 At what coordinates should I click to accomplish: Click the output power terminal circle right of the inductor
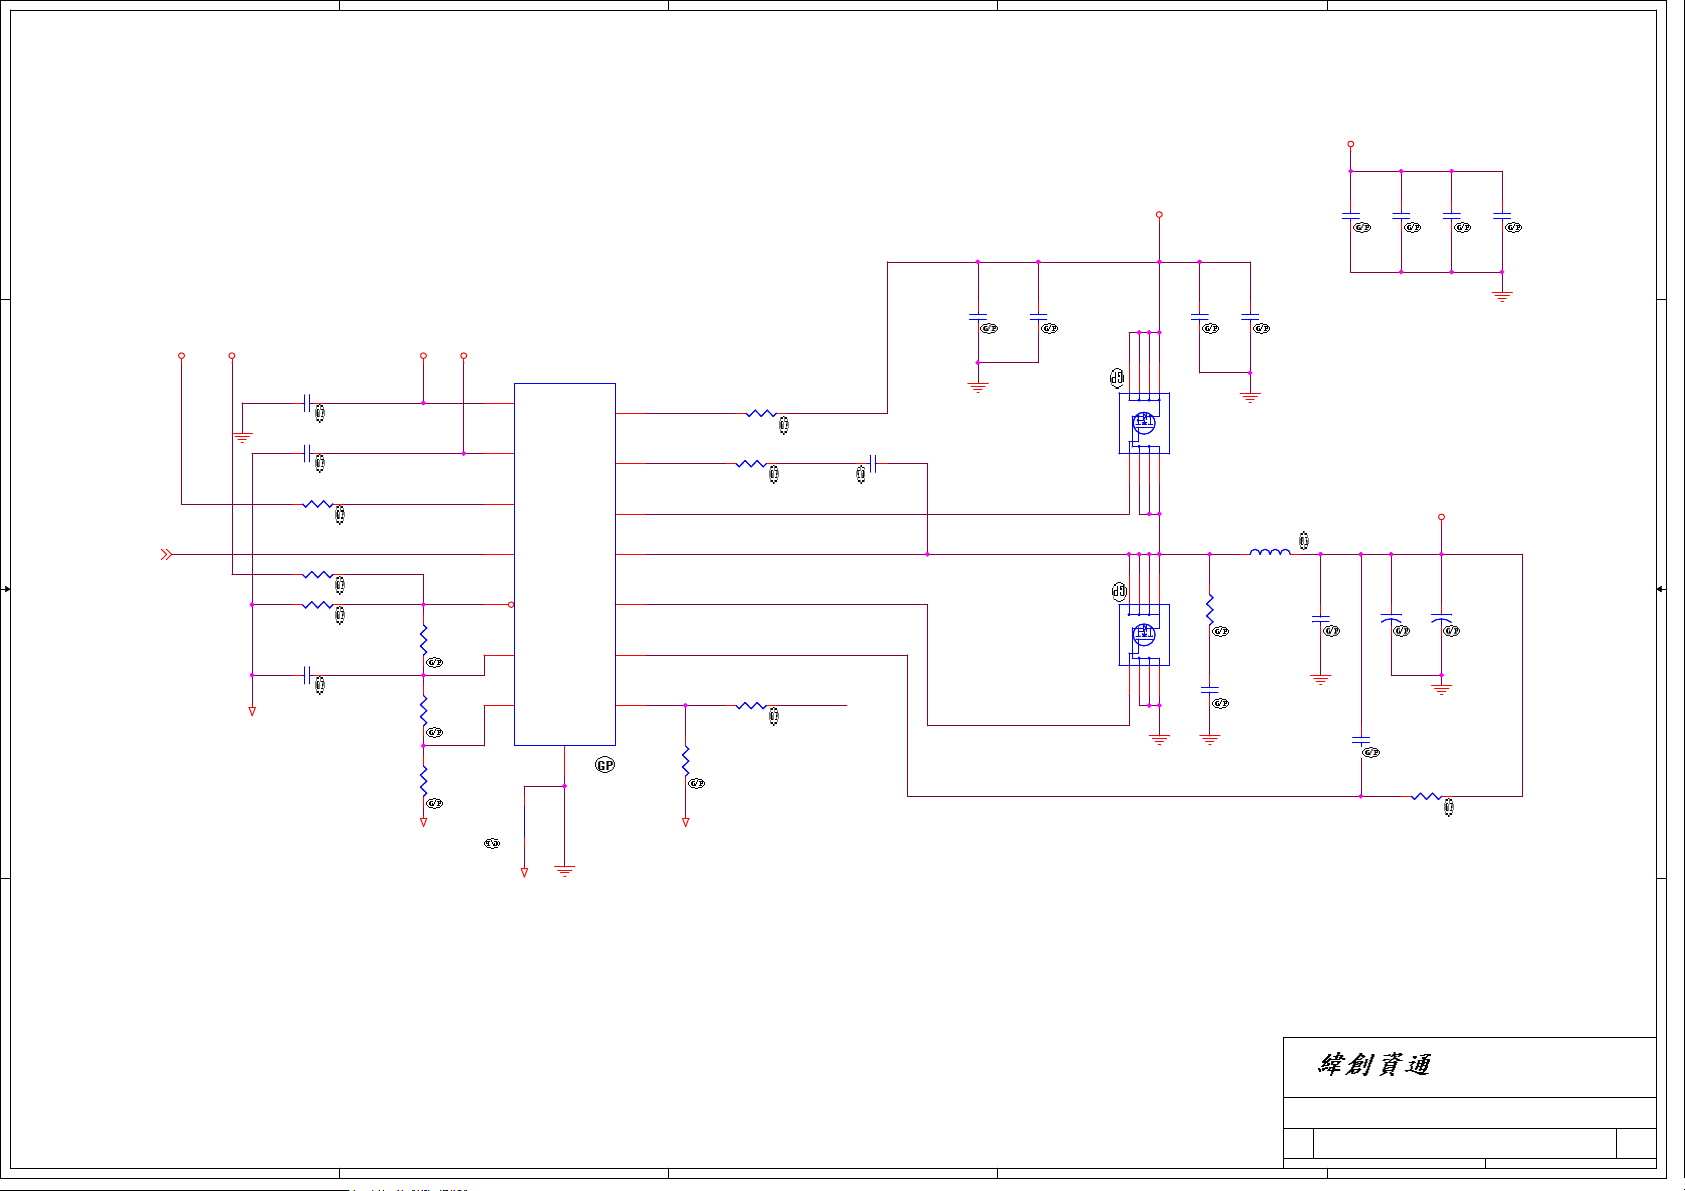click(1441, 517)
